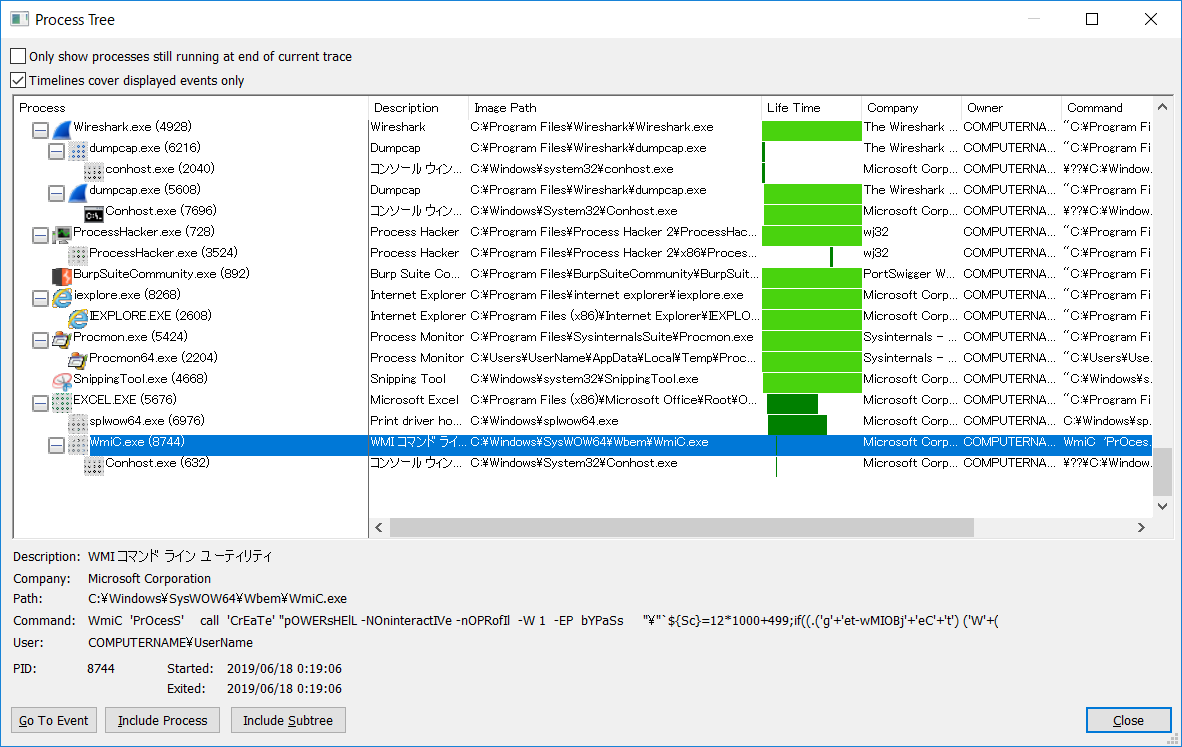Screen dimensions: 1182x747
Task: Click the dumpcap.exe (6216) process icon
Action: click(x=78, y=151)
